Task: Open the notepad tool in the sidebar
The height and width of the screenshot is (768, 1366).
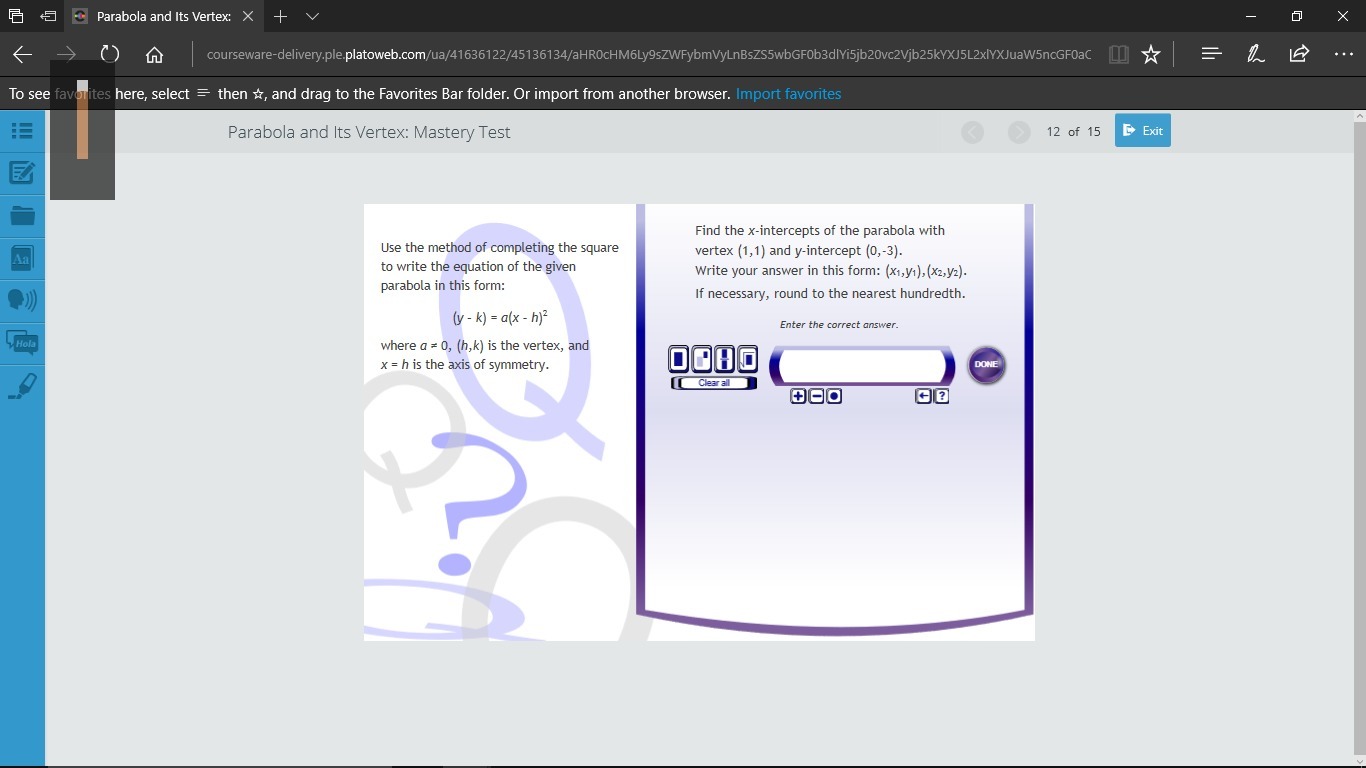Action: point(22,173)
